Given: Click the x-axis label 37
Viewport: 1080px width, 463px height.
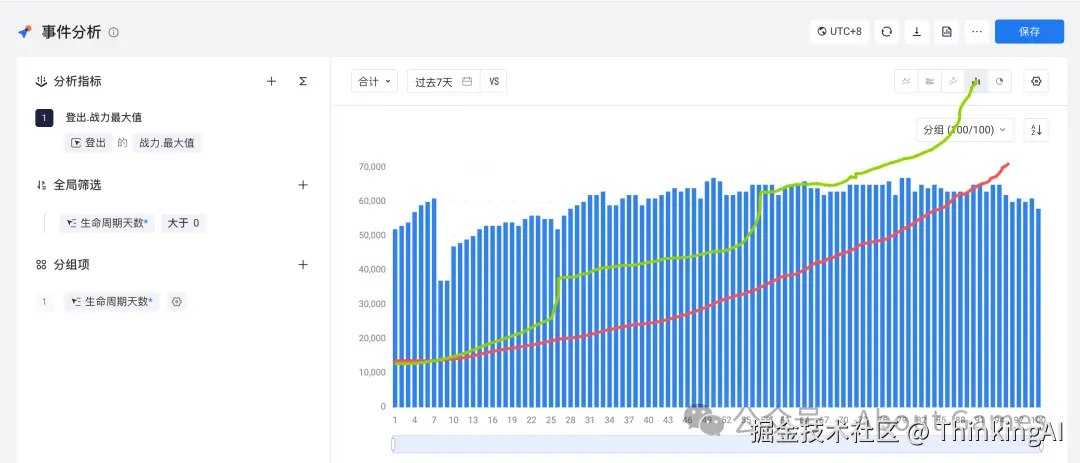Looking at the screenshot, I should coord(629,420).
